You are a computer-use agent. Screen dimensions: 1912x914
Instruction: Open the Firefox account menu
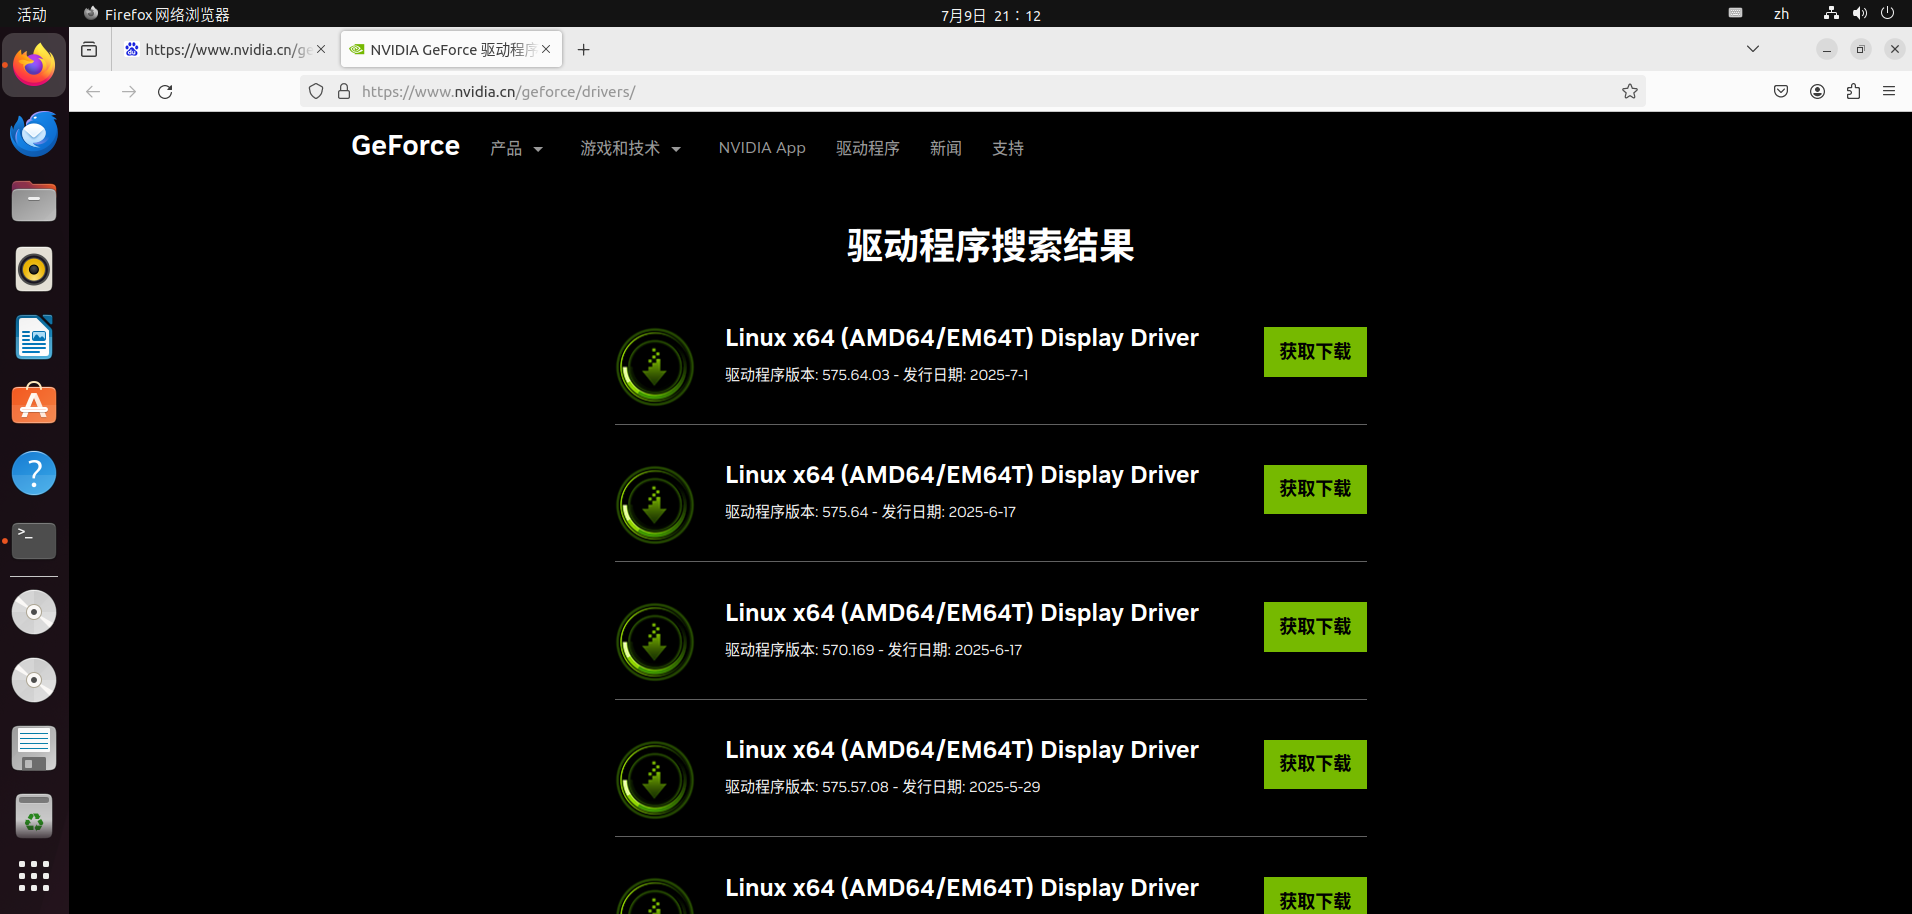[x=1817, y=92]
